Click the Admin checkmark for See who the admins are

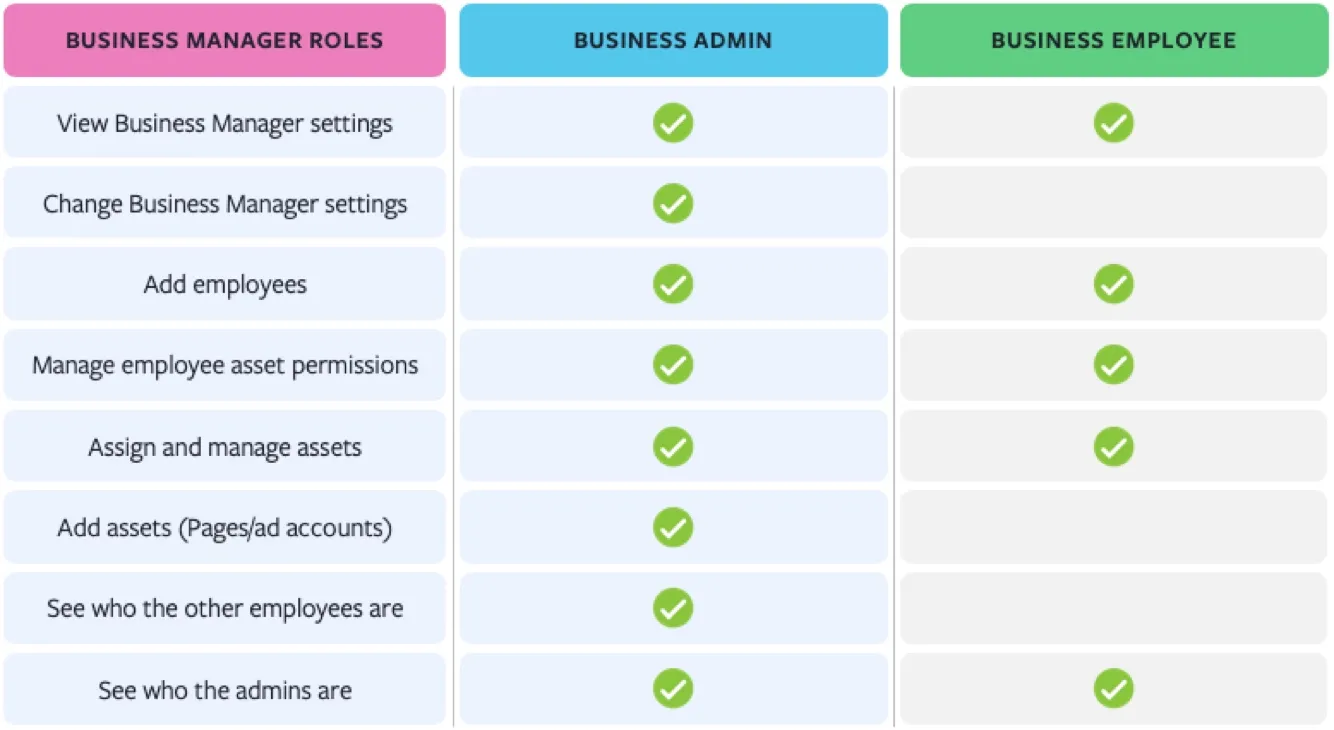(673, 689)
